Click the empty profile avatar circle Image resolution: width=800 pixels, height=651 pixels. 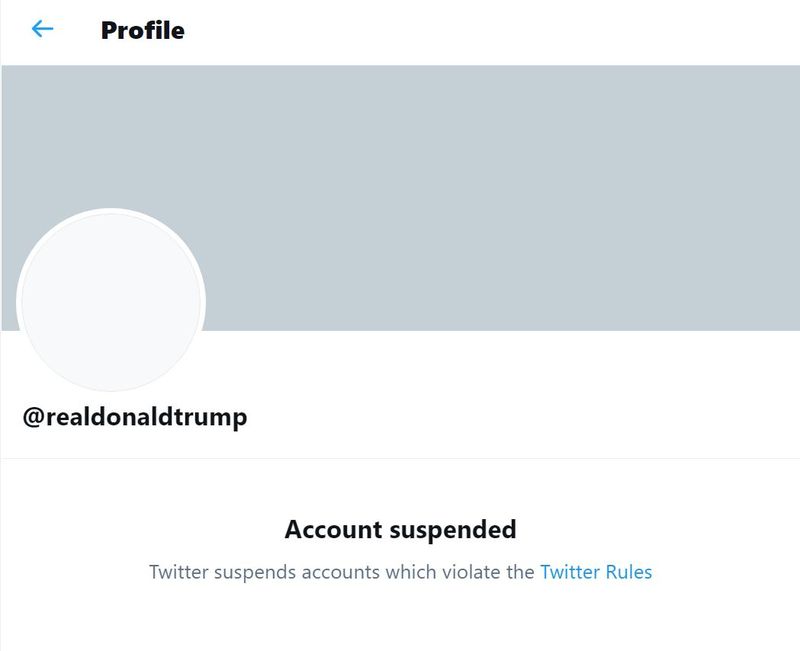[111, 301]
